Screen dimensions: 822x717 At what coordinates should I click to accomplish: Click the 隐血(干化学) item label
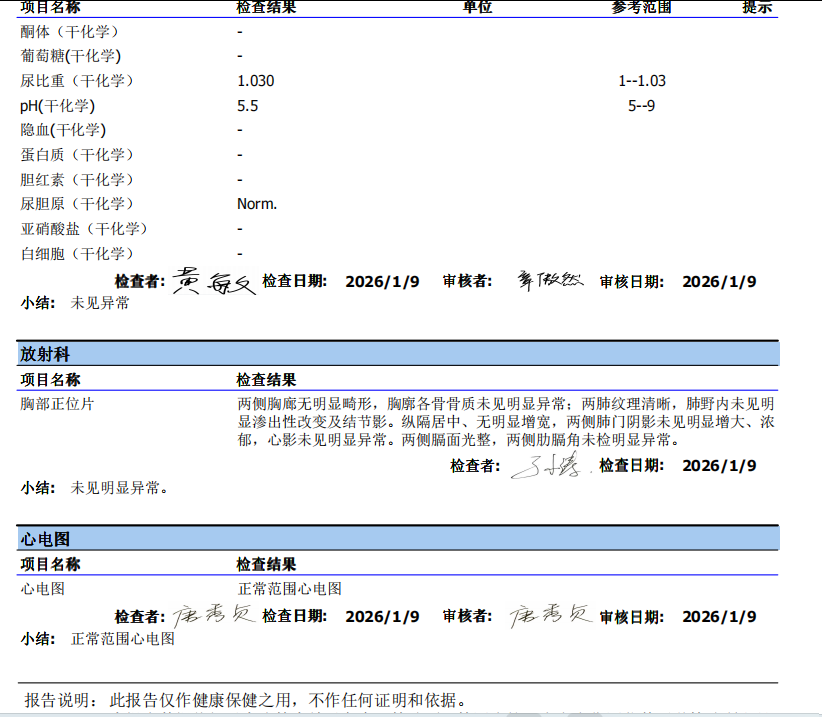tap(63, 130)
